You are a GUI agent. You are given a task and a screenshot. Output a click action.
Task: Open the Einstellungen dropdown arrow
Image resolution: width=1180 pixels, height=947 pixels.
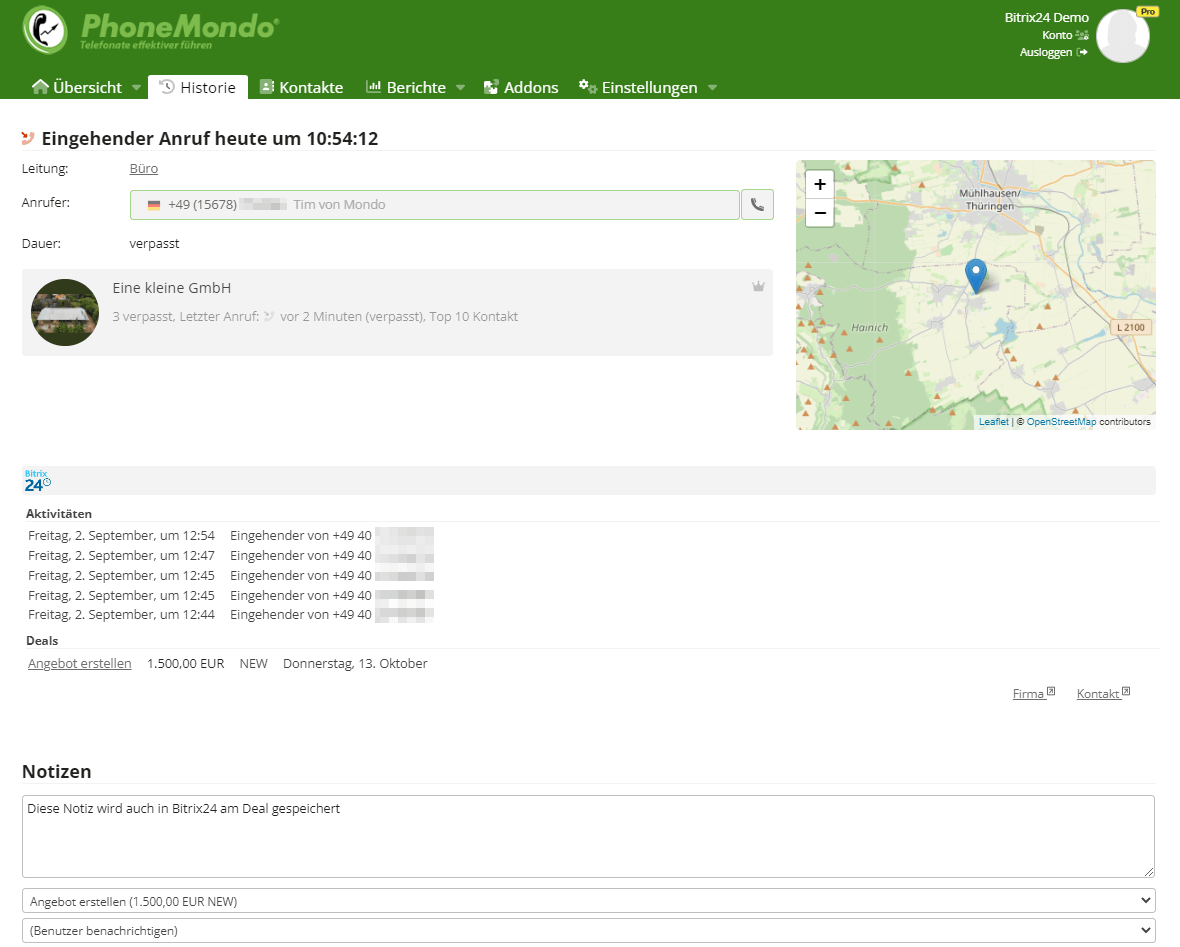click(x=712, y=88)
